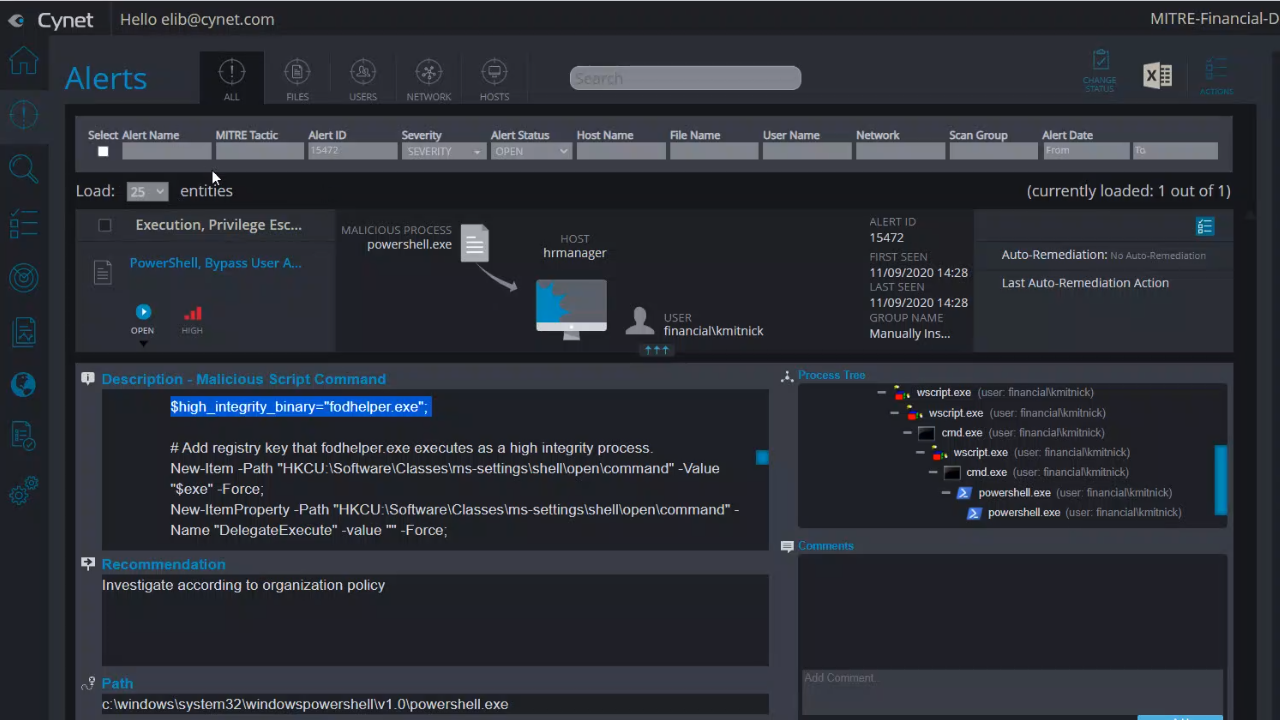Open the Alerts section from the sidebar
Image resolution: width=1280 pixels, height=720 pixels.
coord(23,115)
